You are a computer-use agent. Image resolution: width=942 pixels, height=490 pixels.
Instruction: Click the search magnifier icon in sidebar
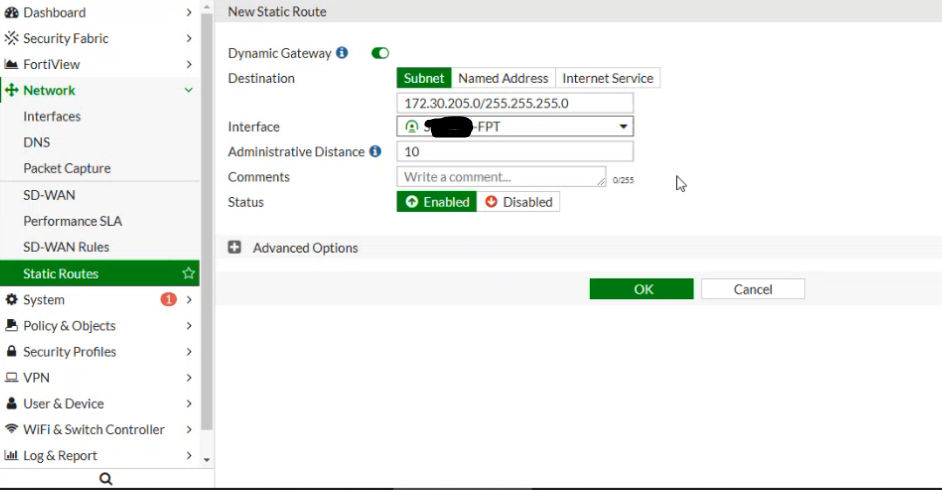pyautogui.click(x=106, y=479)
